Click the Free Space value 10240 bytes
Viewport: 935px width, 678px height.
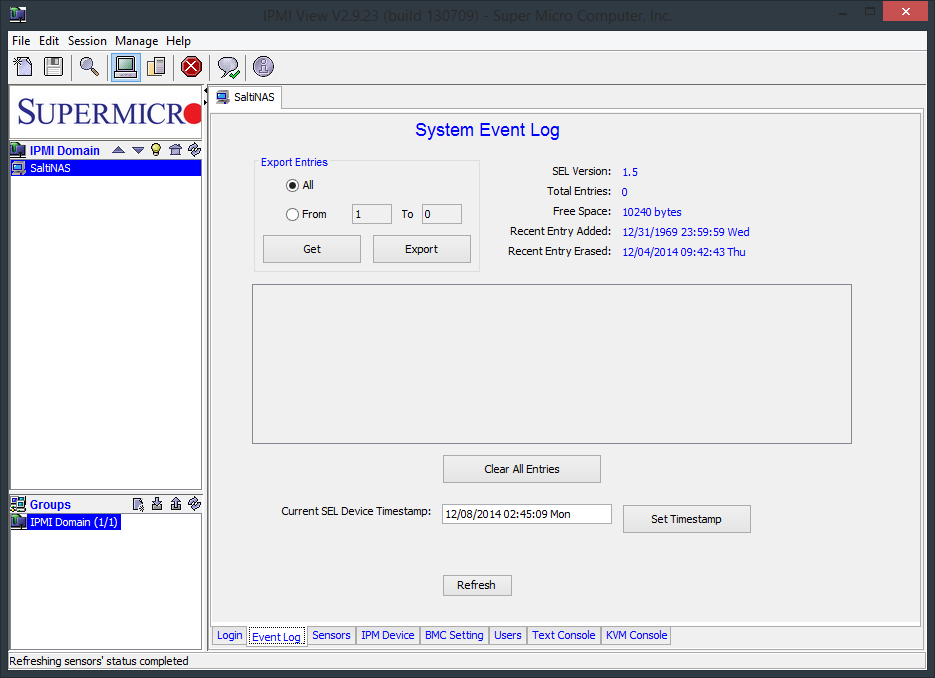[652, 212]
